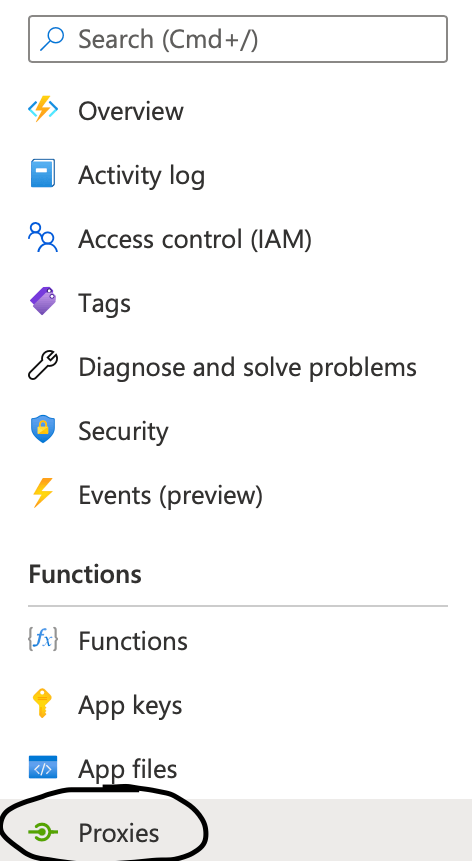Viewport: 472px width, 861px height.
Task: Click the fx Functions icon
Action: coord(43,640)
